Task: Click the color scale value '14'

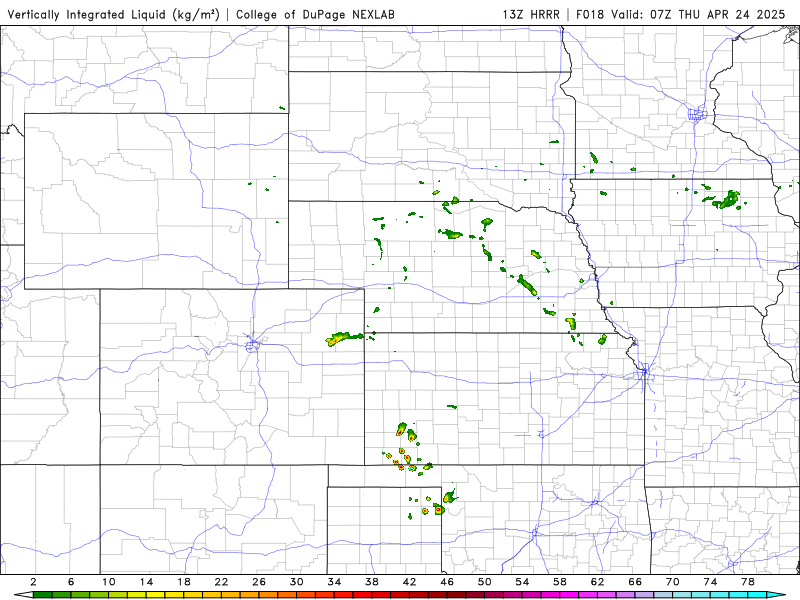Action: 146,582
